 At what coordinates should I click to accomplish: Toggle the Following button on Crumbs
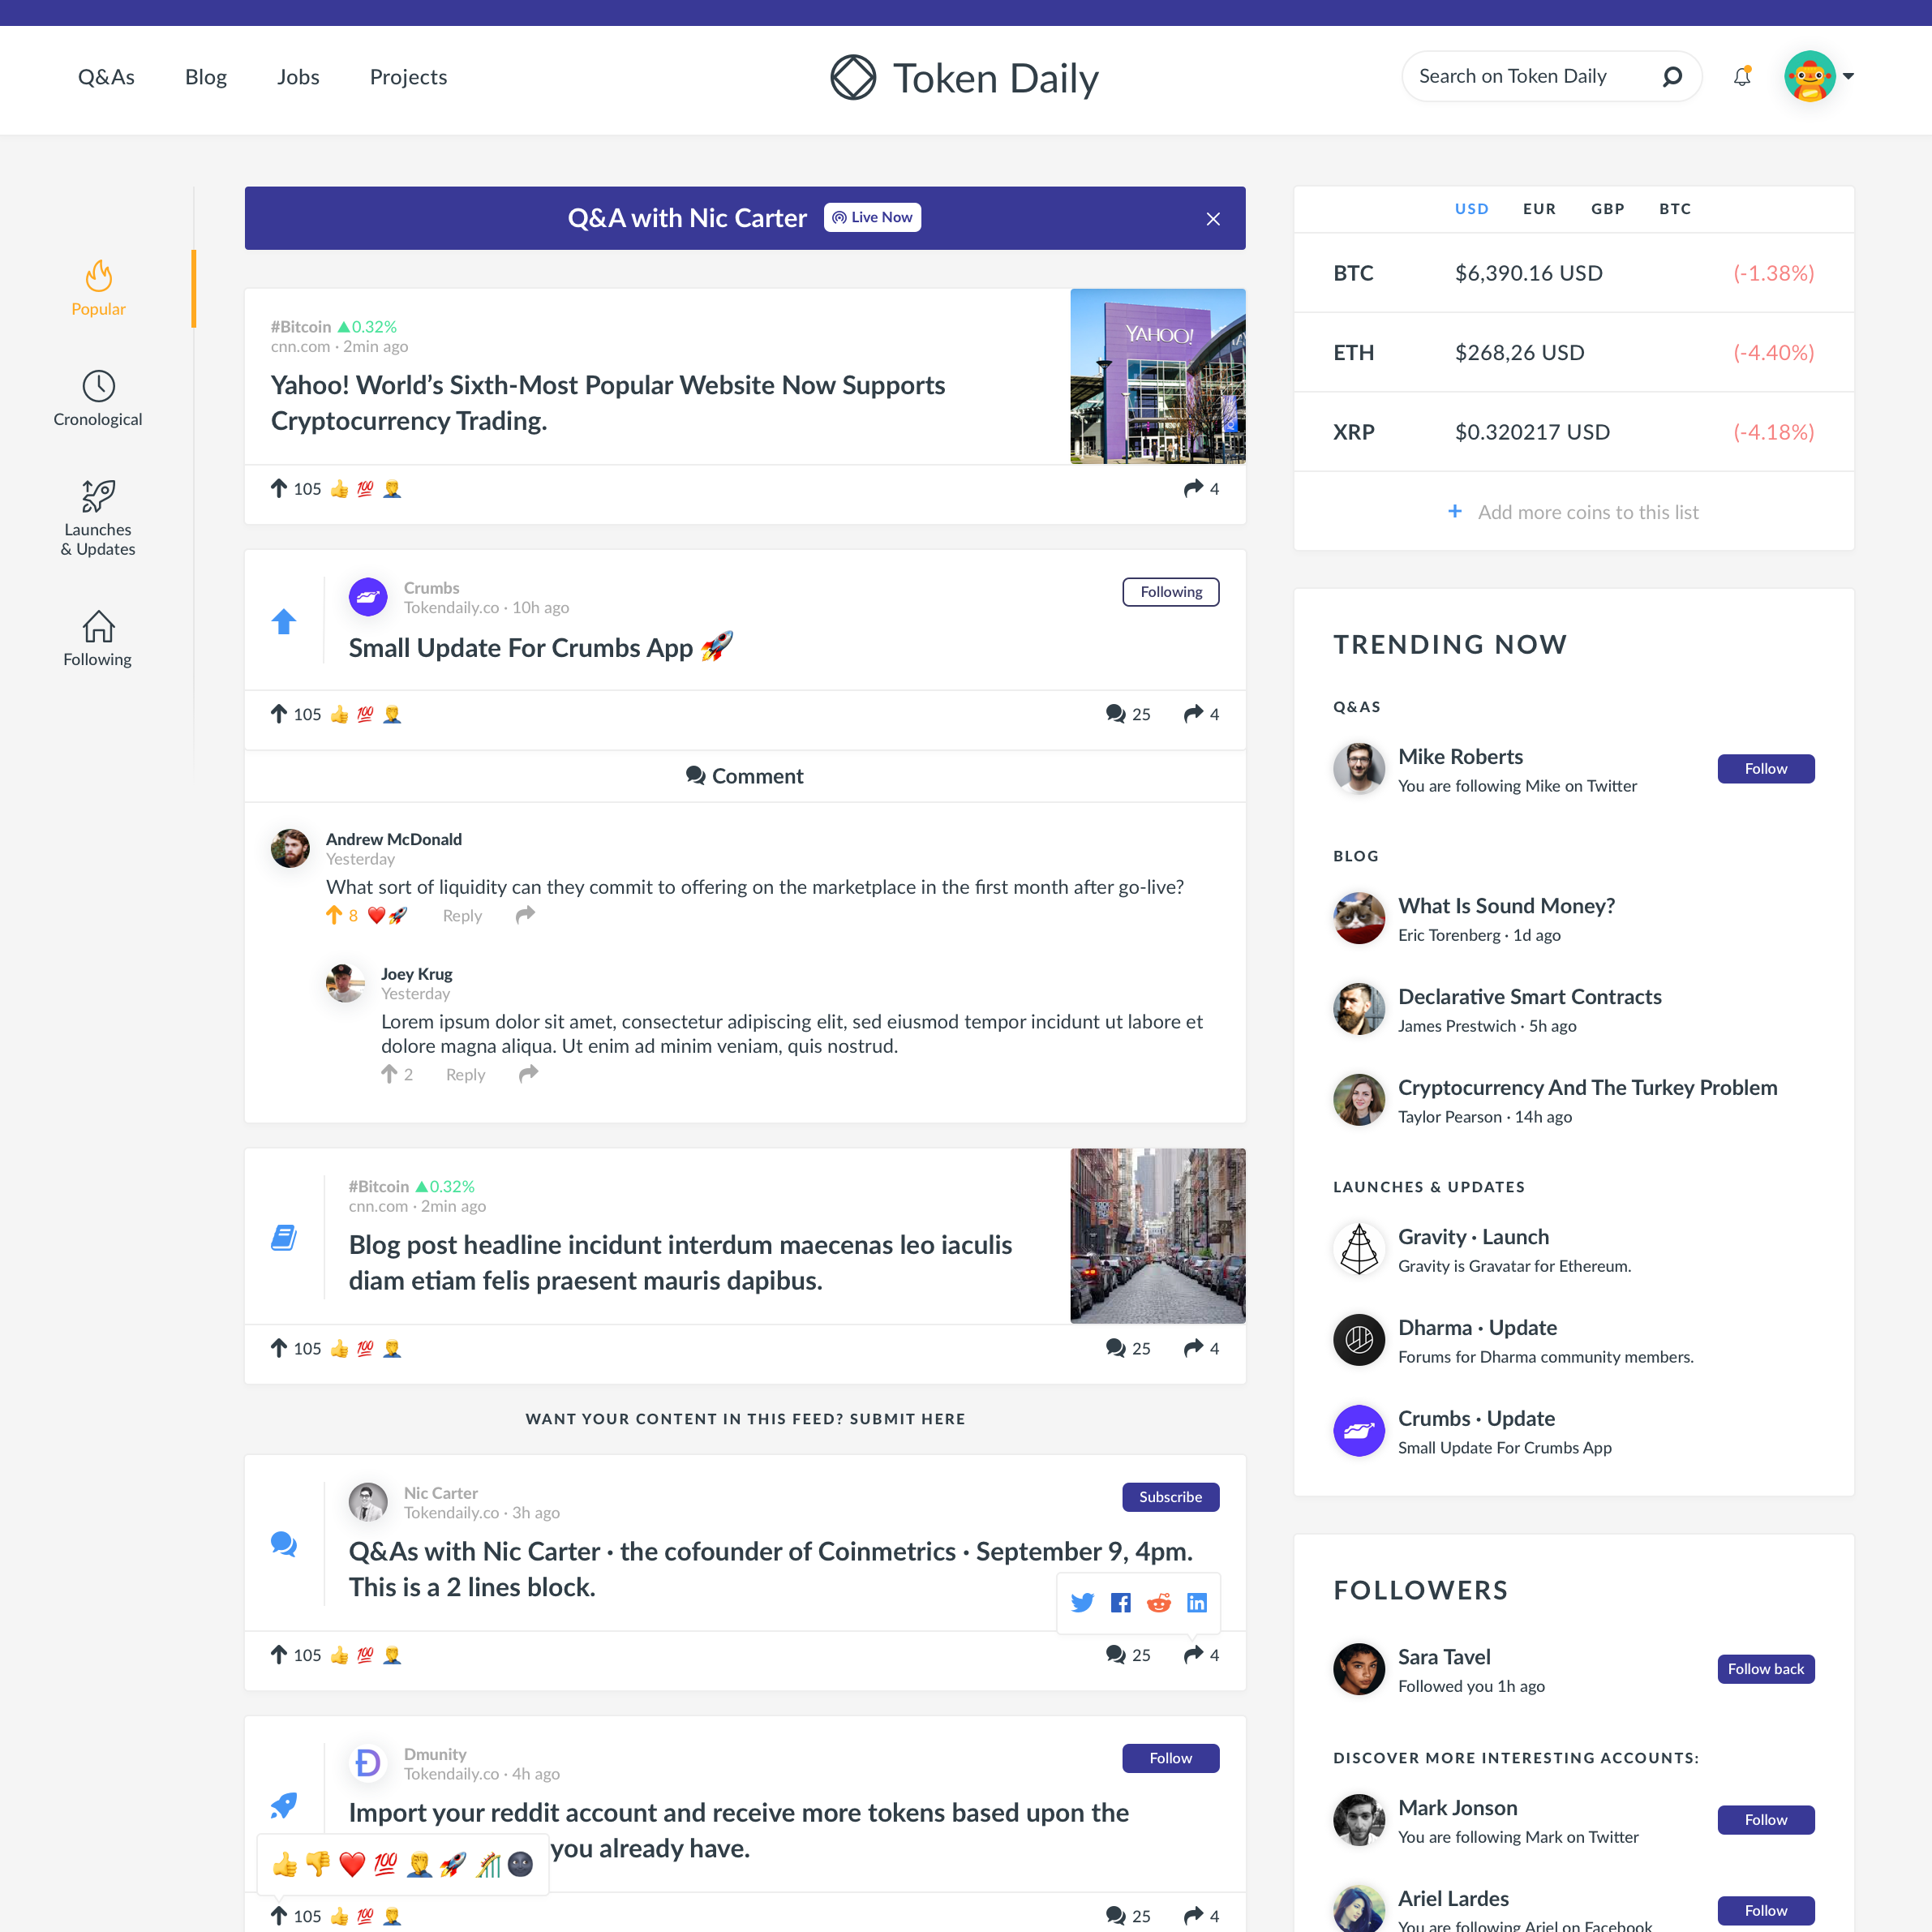(1171, 592)
